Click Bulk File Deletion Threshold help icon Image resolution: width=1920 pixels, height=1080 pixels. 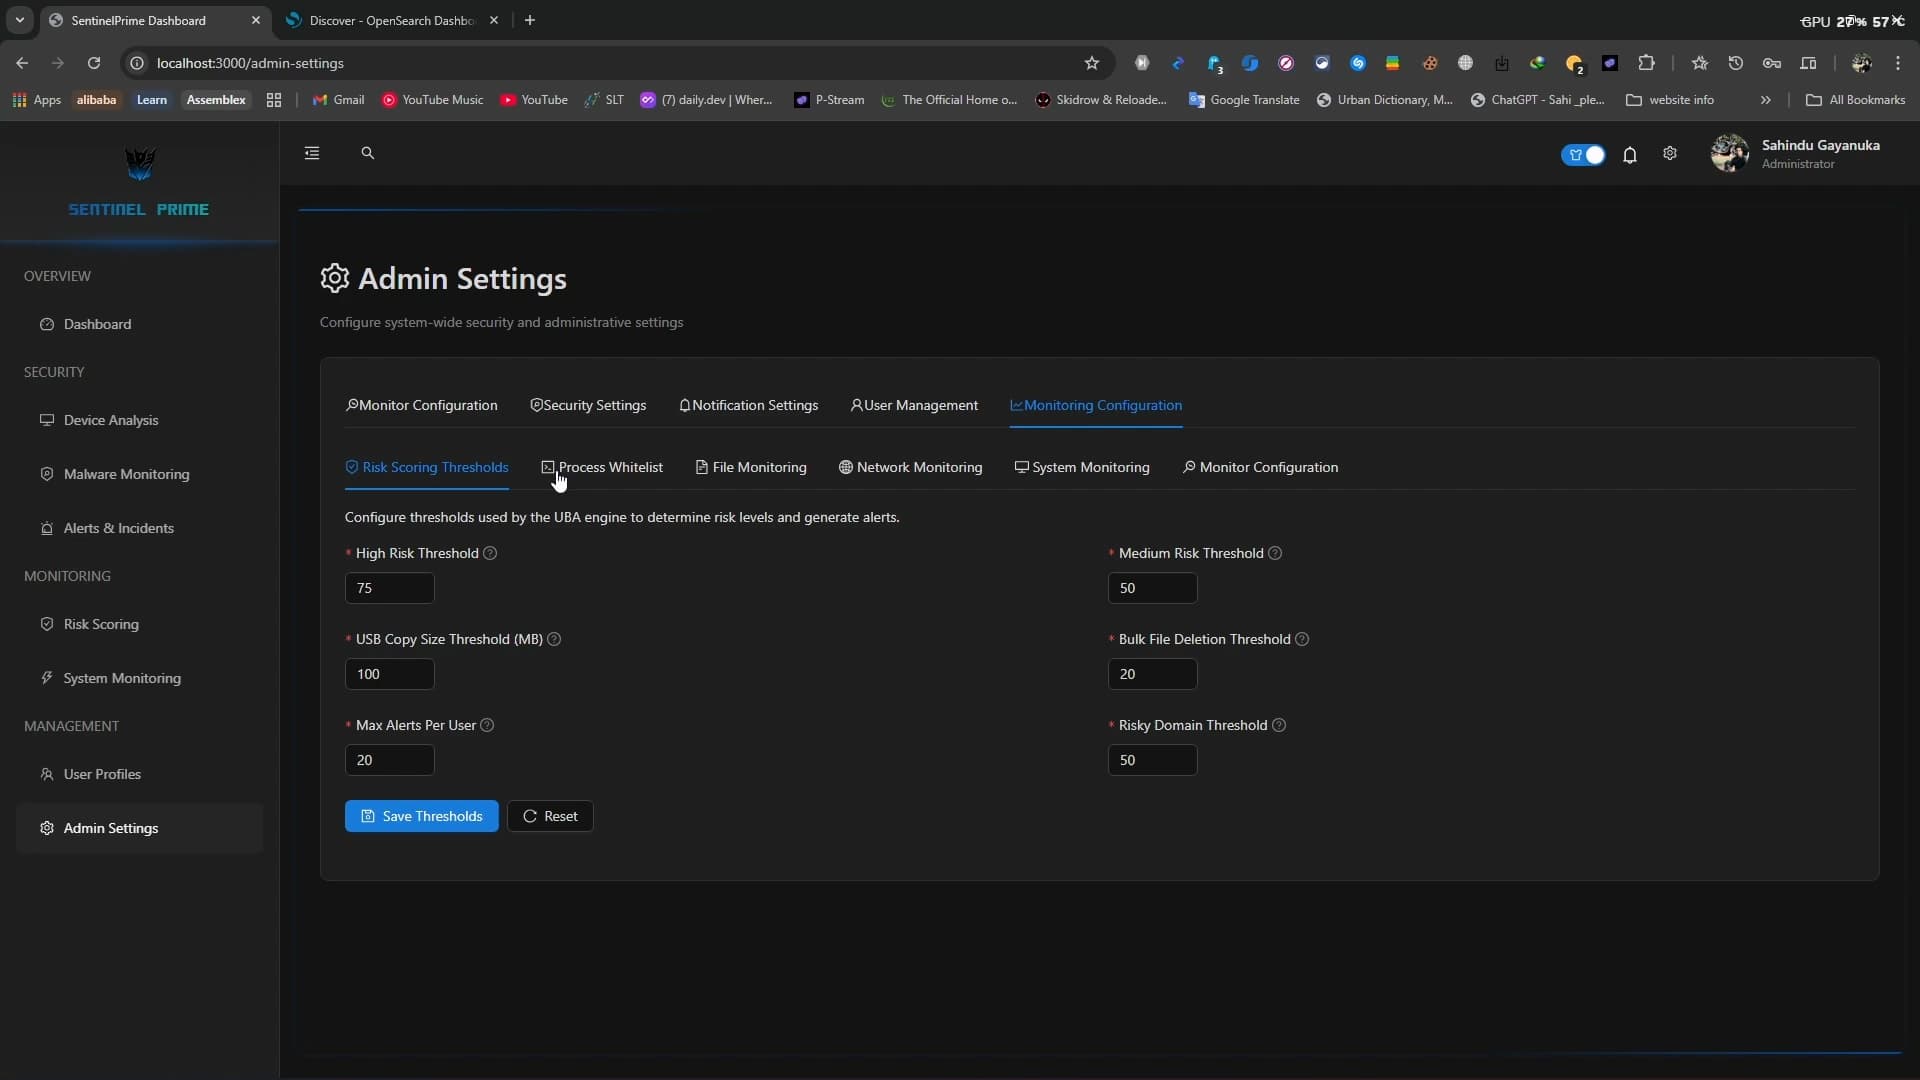point(1302,639)
